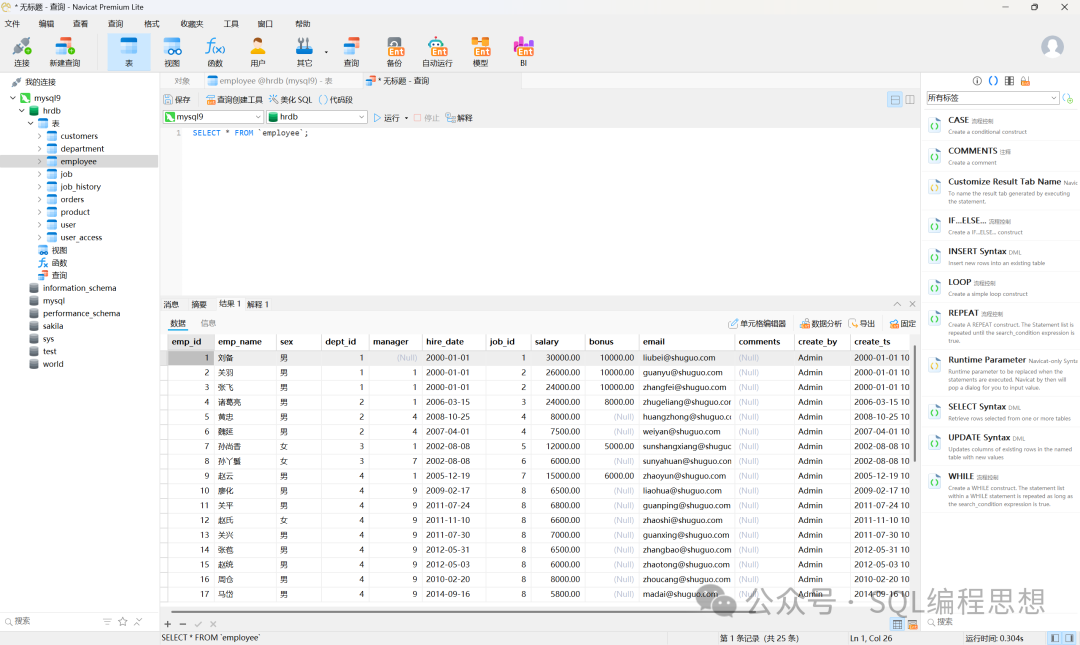Open the 所有标签 snippet filter dropdown
Viewport: 1080px width, 645px height.
pyautogui.click(x=1054, y=98)
